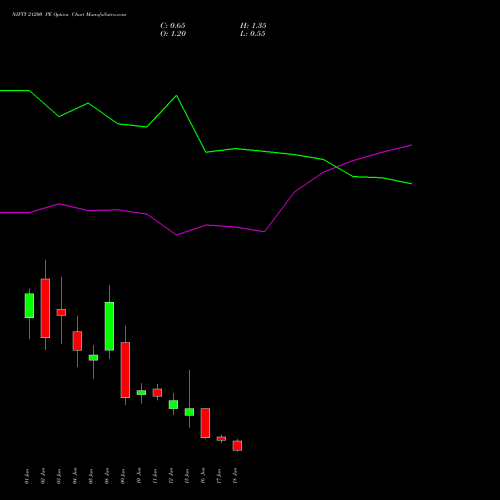Click the tiny red candle above 17 Jan
The height and width of the screenshot is (500, 500).
coord(221,439)
